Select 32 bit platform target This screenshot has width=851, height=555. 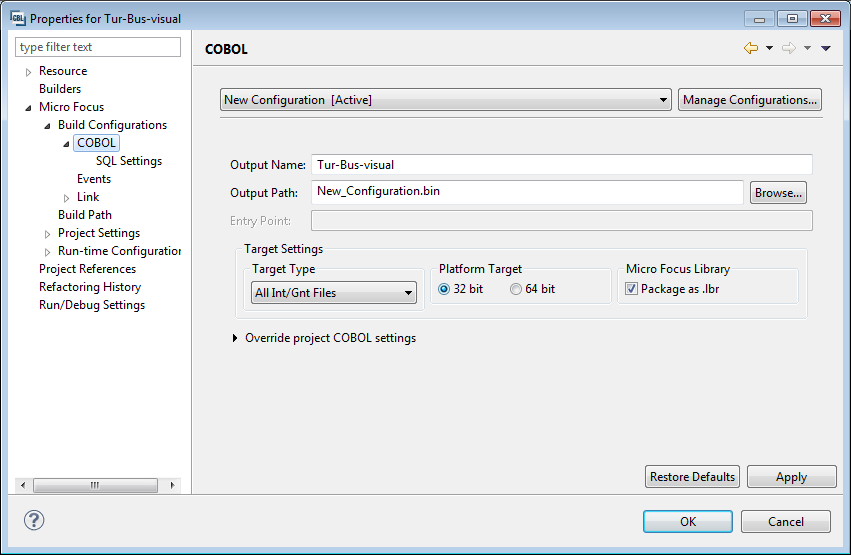pyautogui.click(x=444, y=290)
